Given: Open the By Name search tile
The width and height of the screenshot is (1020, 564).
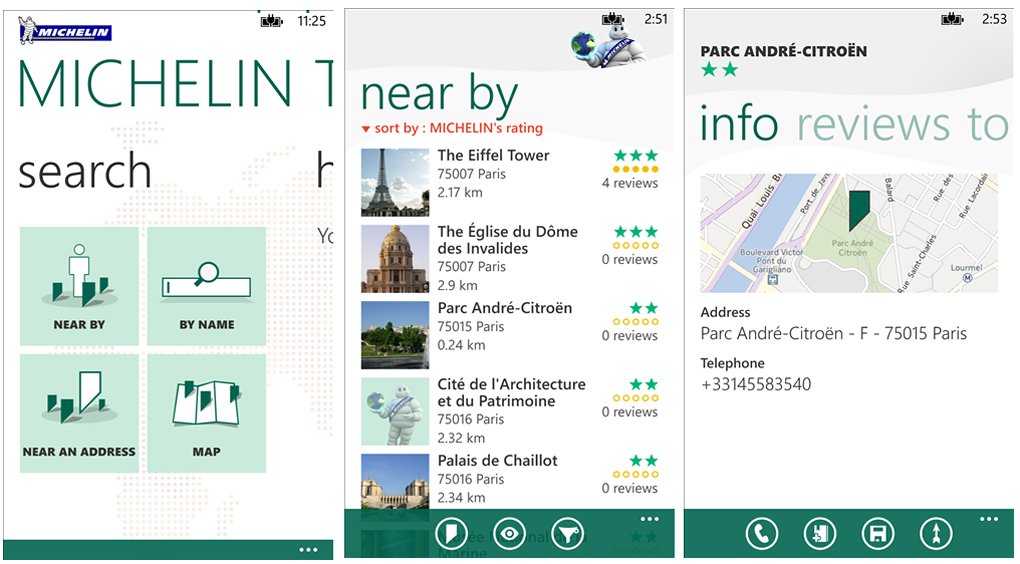Looking at the screenshot, I should point(206,286).
